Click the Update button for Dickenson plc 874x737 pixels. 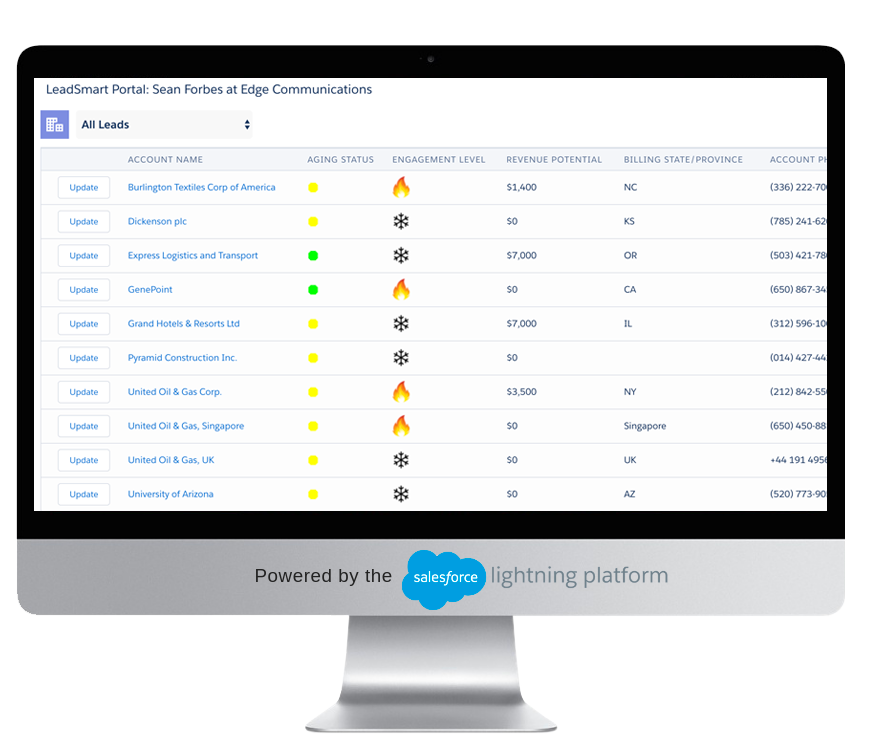(84, 221)
